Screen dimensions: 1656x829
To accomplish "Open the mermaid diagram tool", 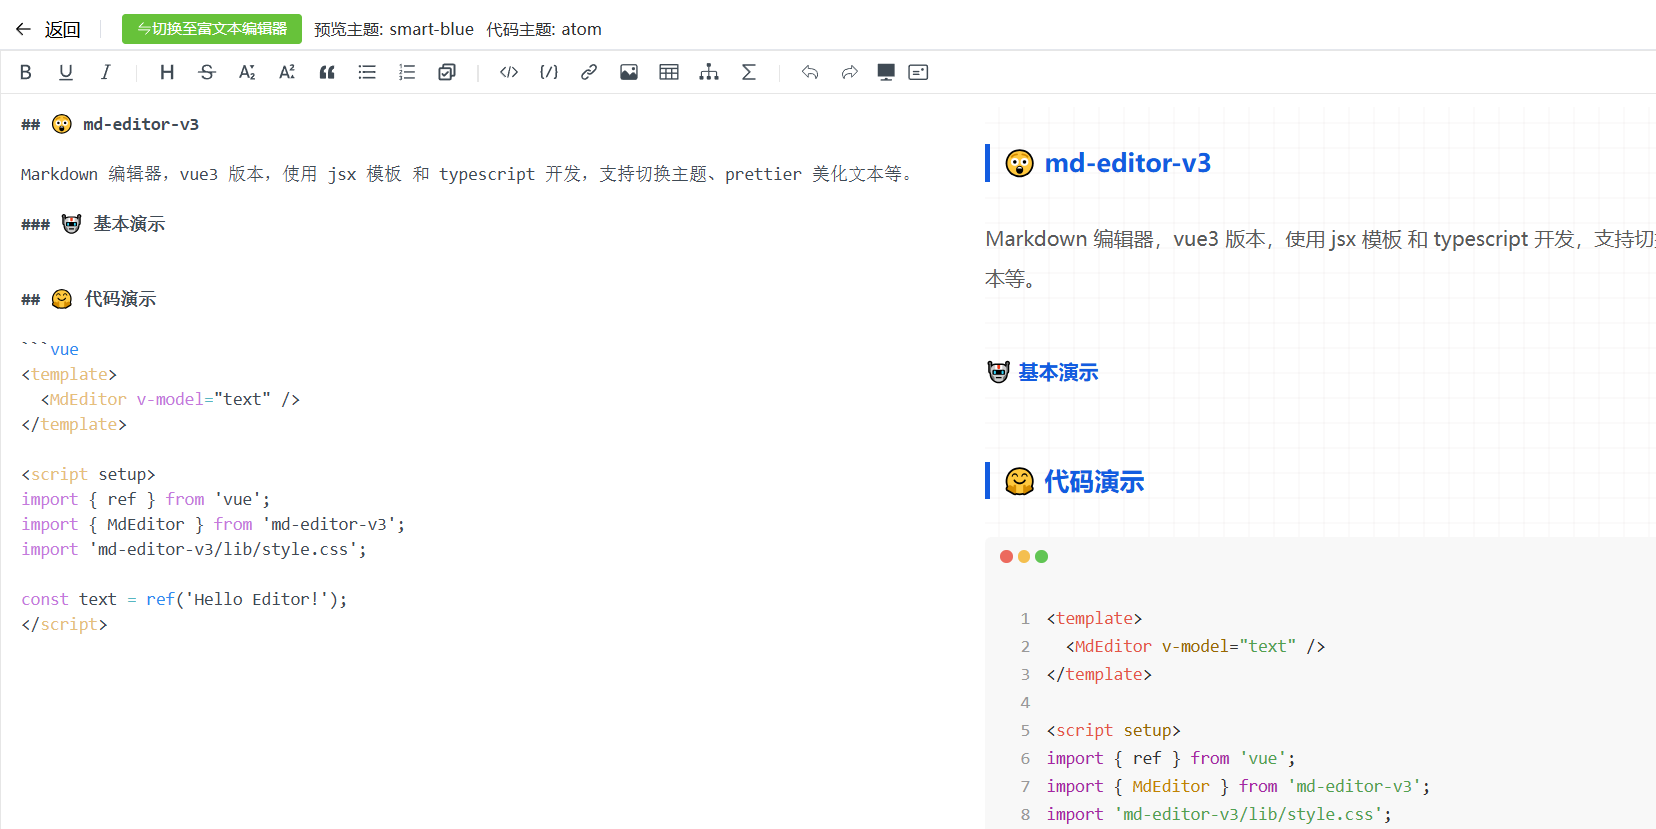I will (x=709, y=72).
